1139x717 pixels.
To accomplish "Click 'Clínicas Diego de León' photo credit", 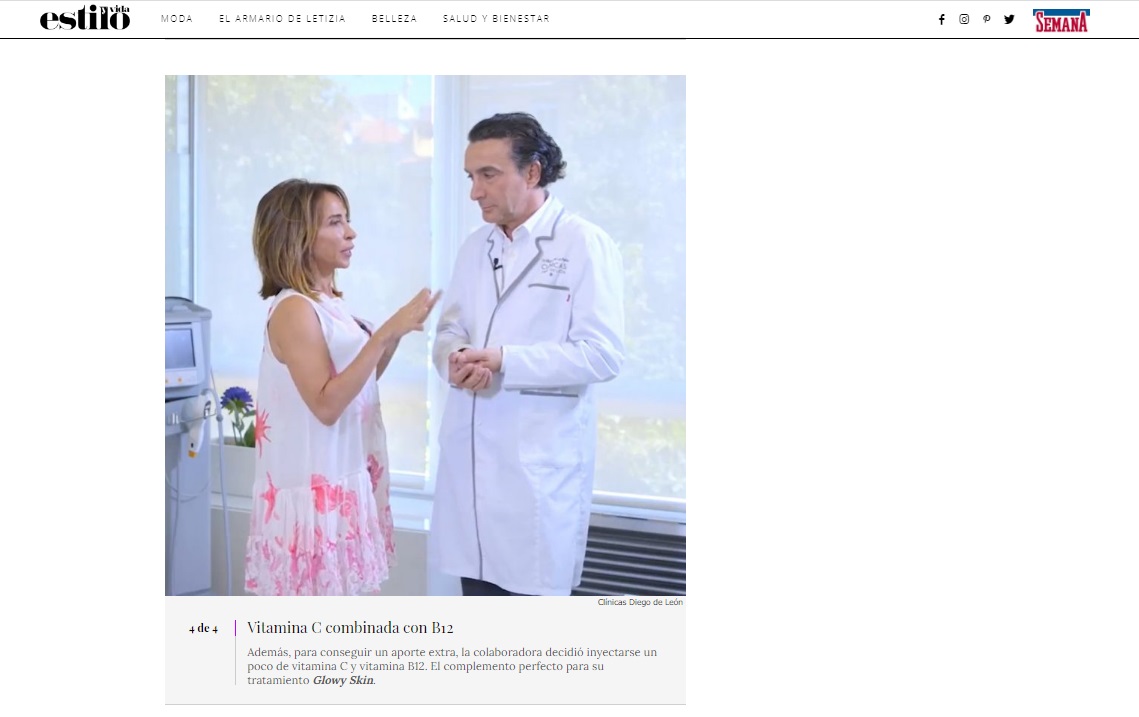I will (640, 602).
